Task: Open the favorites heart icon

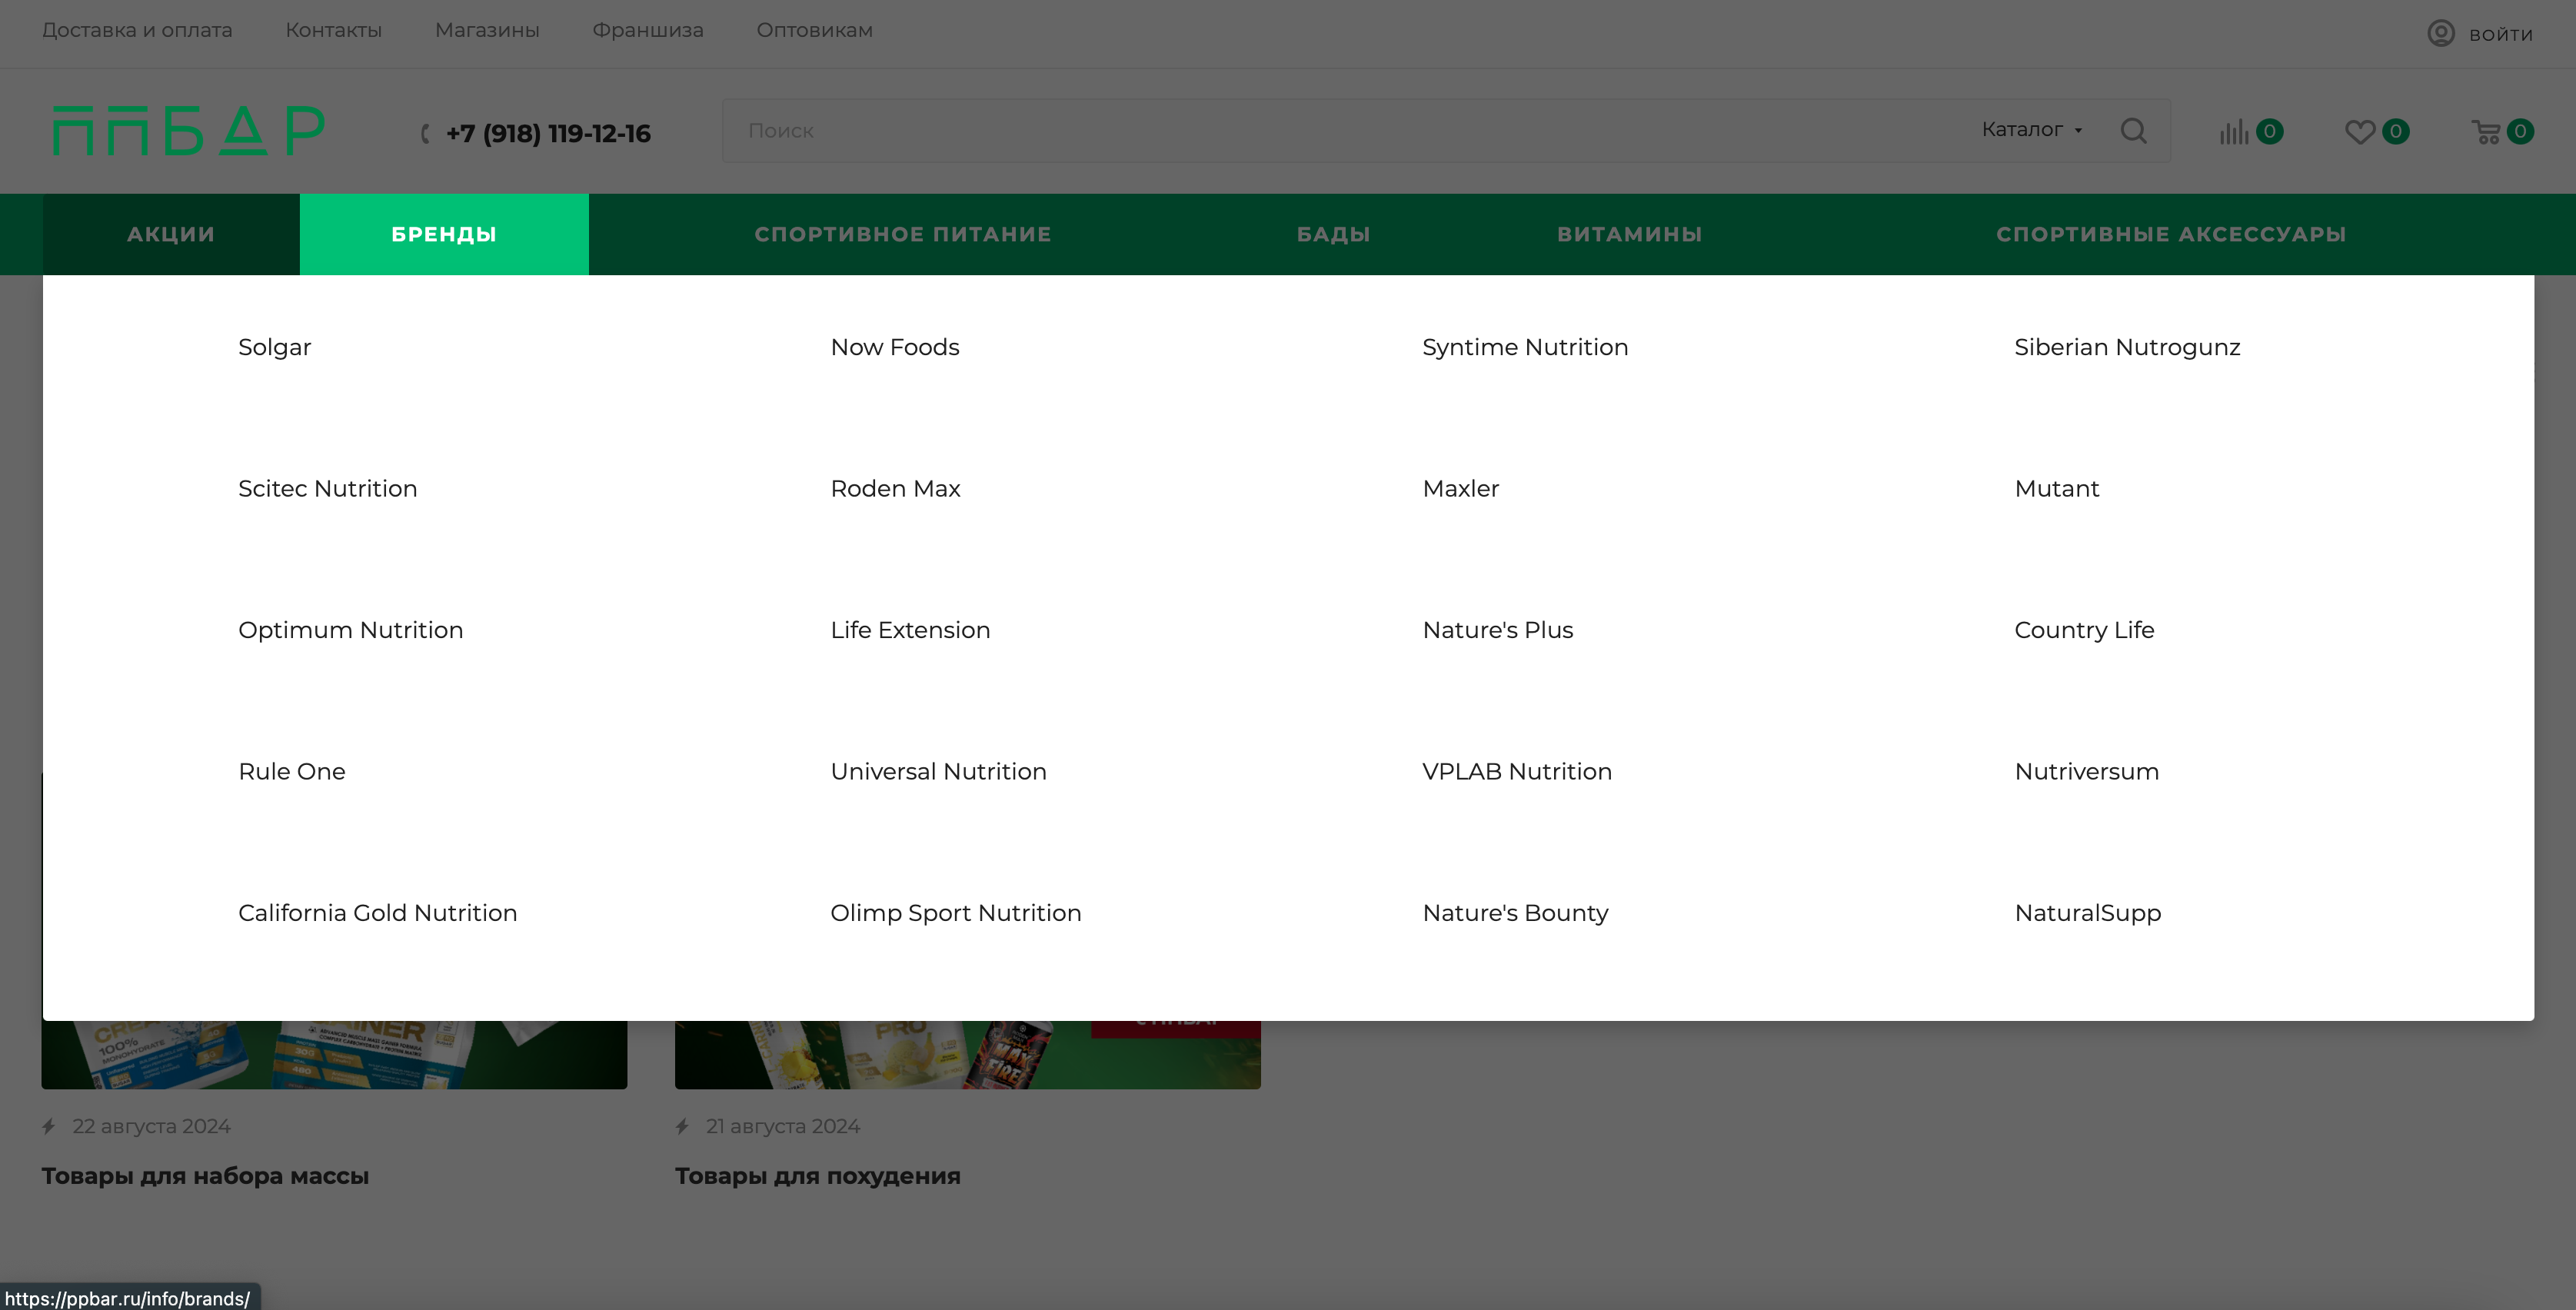Action: click(x=2360, y=132)
